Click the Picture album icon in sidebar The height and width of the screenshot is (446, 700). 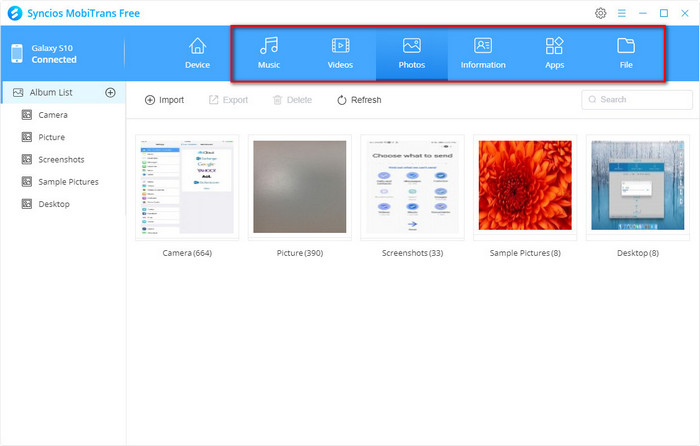(x=27, y=137)
